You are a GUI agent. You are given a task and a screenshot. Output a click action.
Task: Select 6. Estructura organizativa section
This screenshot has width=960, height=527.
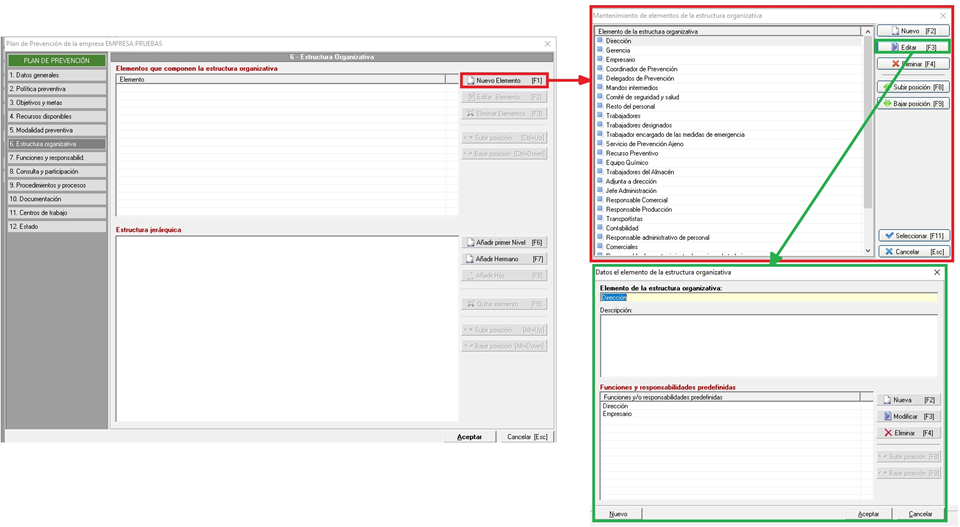[56, 144]
